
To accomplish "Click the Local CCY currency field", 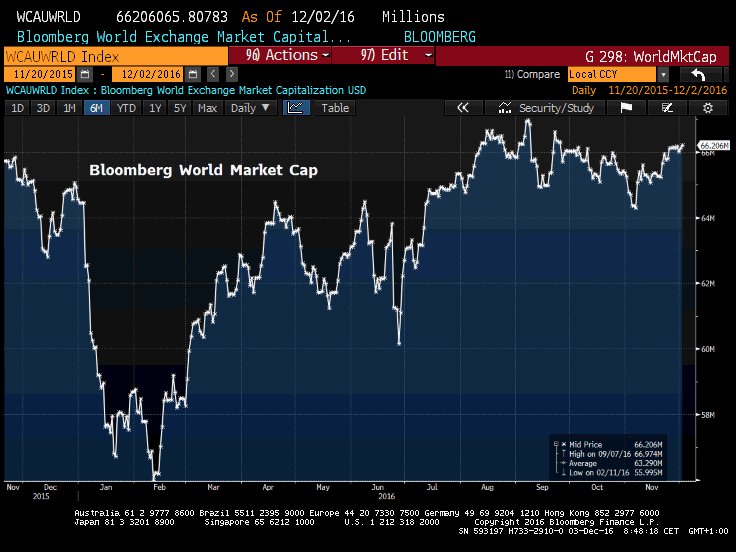I will (x=612, y=75).
